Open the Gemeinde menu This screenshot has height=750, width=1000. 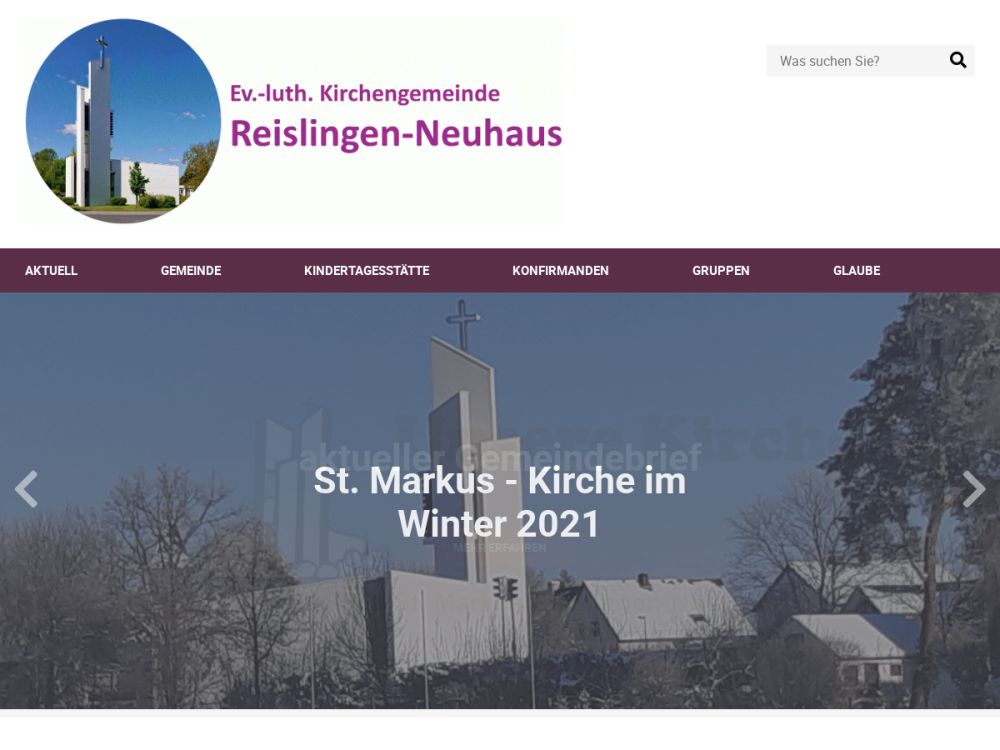click(x=191, y=270)
